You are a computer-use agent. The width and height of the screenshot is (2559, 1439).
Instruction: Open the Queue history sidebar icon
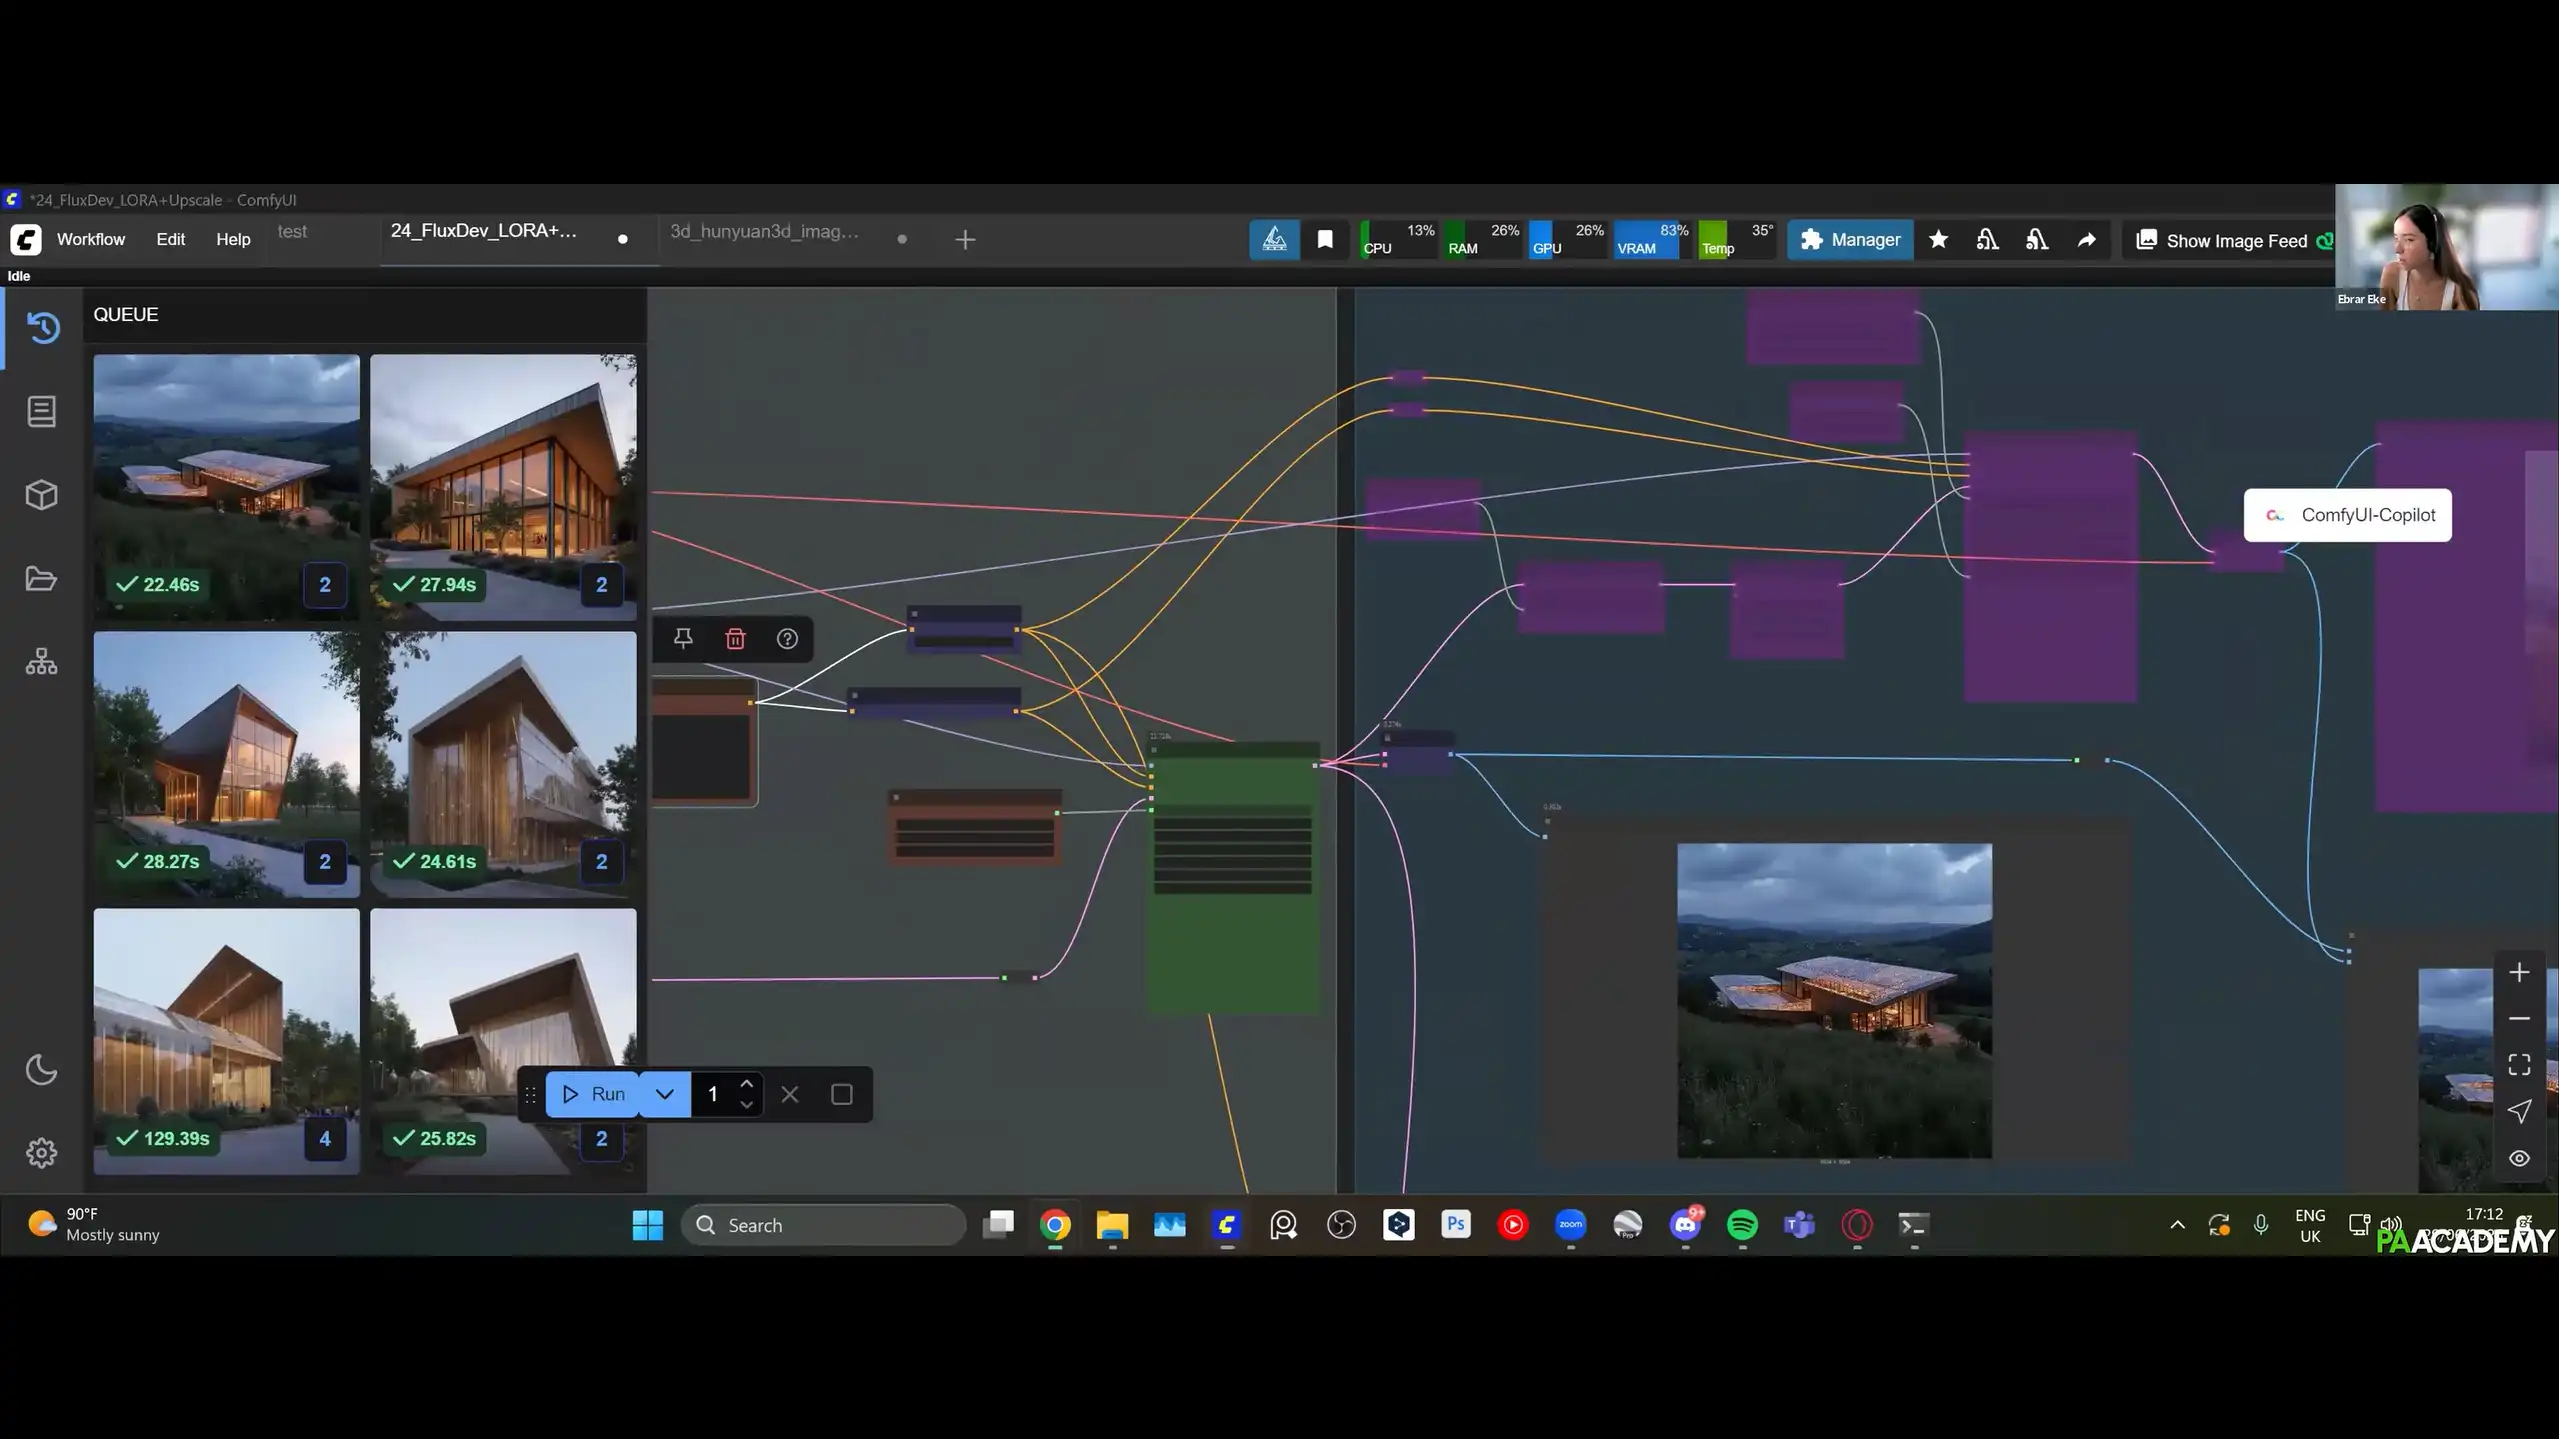tap(42, 328)
